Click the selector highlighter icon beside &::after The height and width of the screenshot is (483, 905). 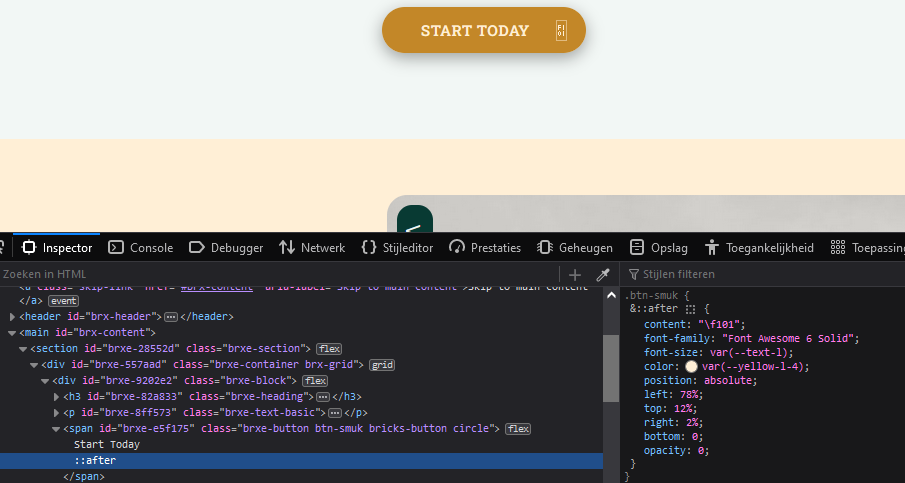pyautogui.click(x=691, y=309)
